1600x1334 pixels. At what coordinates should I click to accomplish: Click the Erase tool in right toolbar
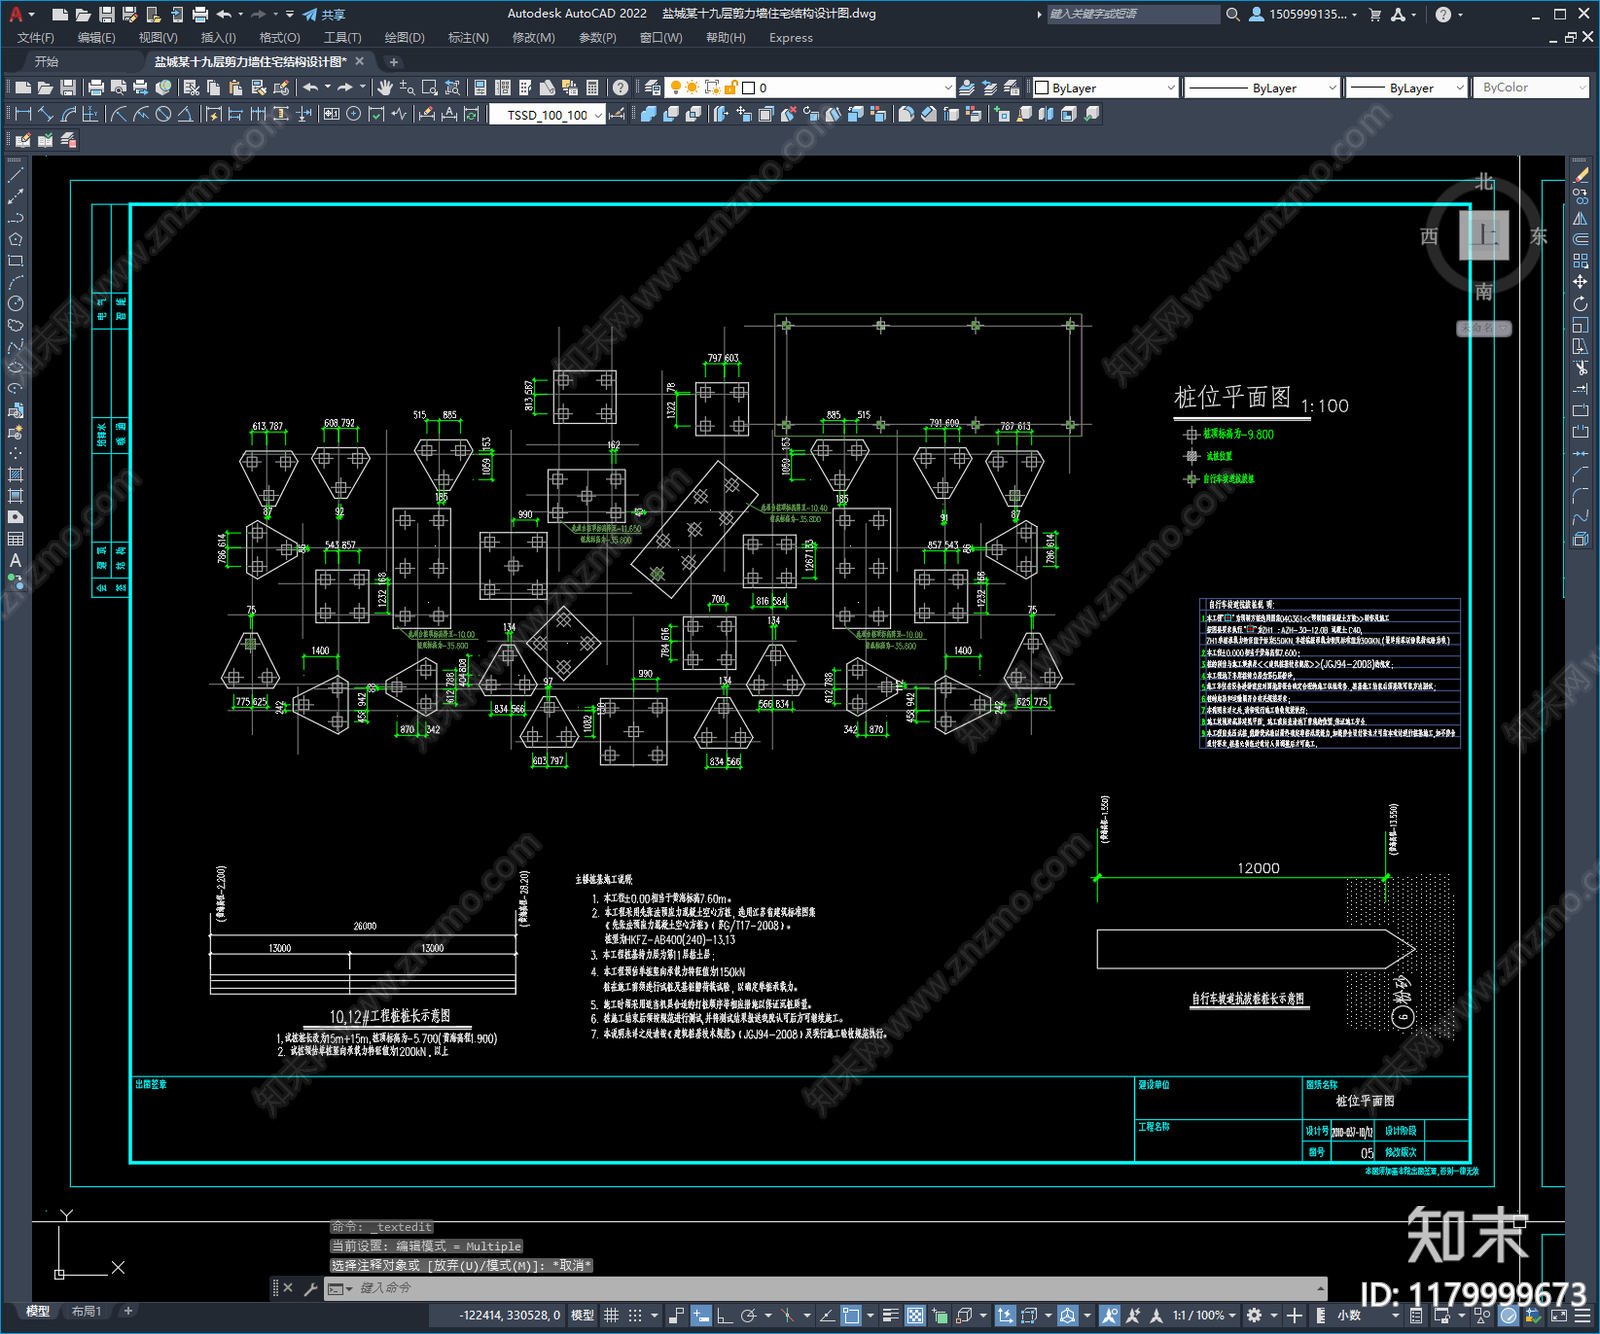click(x=1580, y=175)
